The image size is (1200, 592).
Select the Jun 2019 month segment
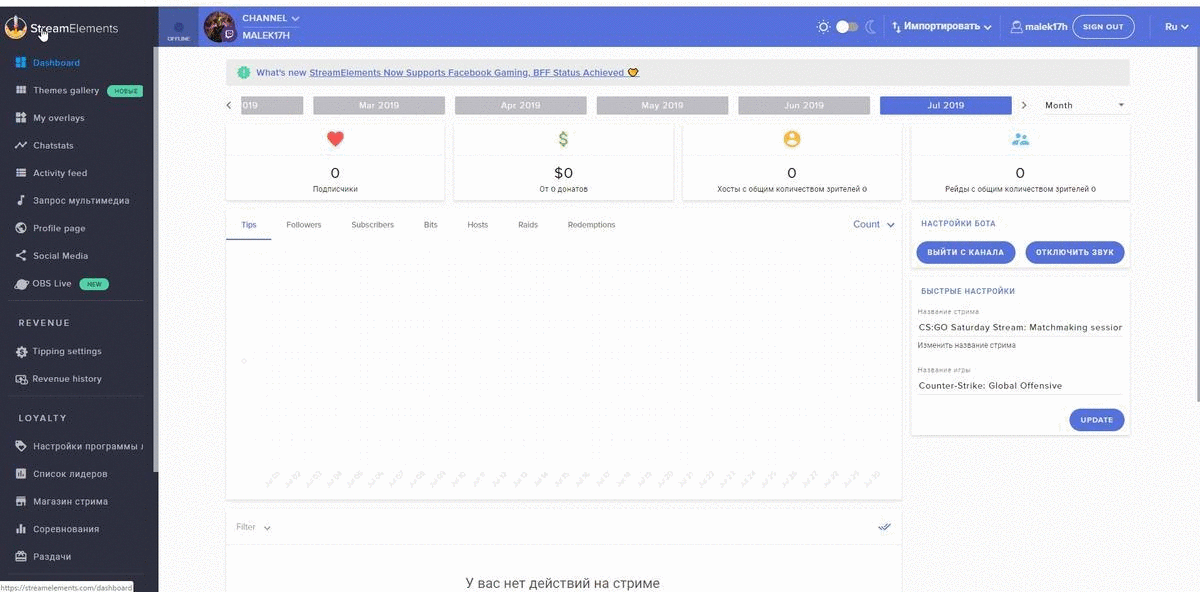coord(804,105)
